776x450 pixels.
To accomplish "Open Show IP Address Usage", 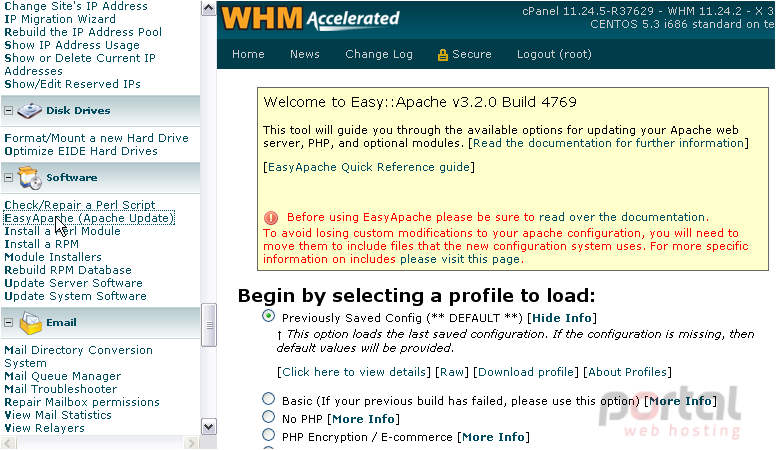I will click(72, 45).
